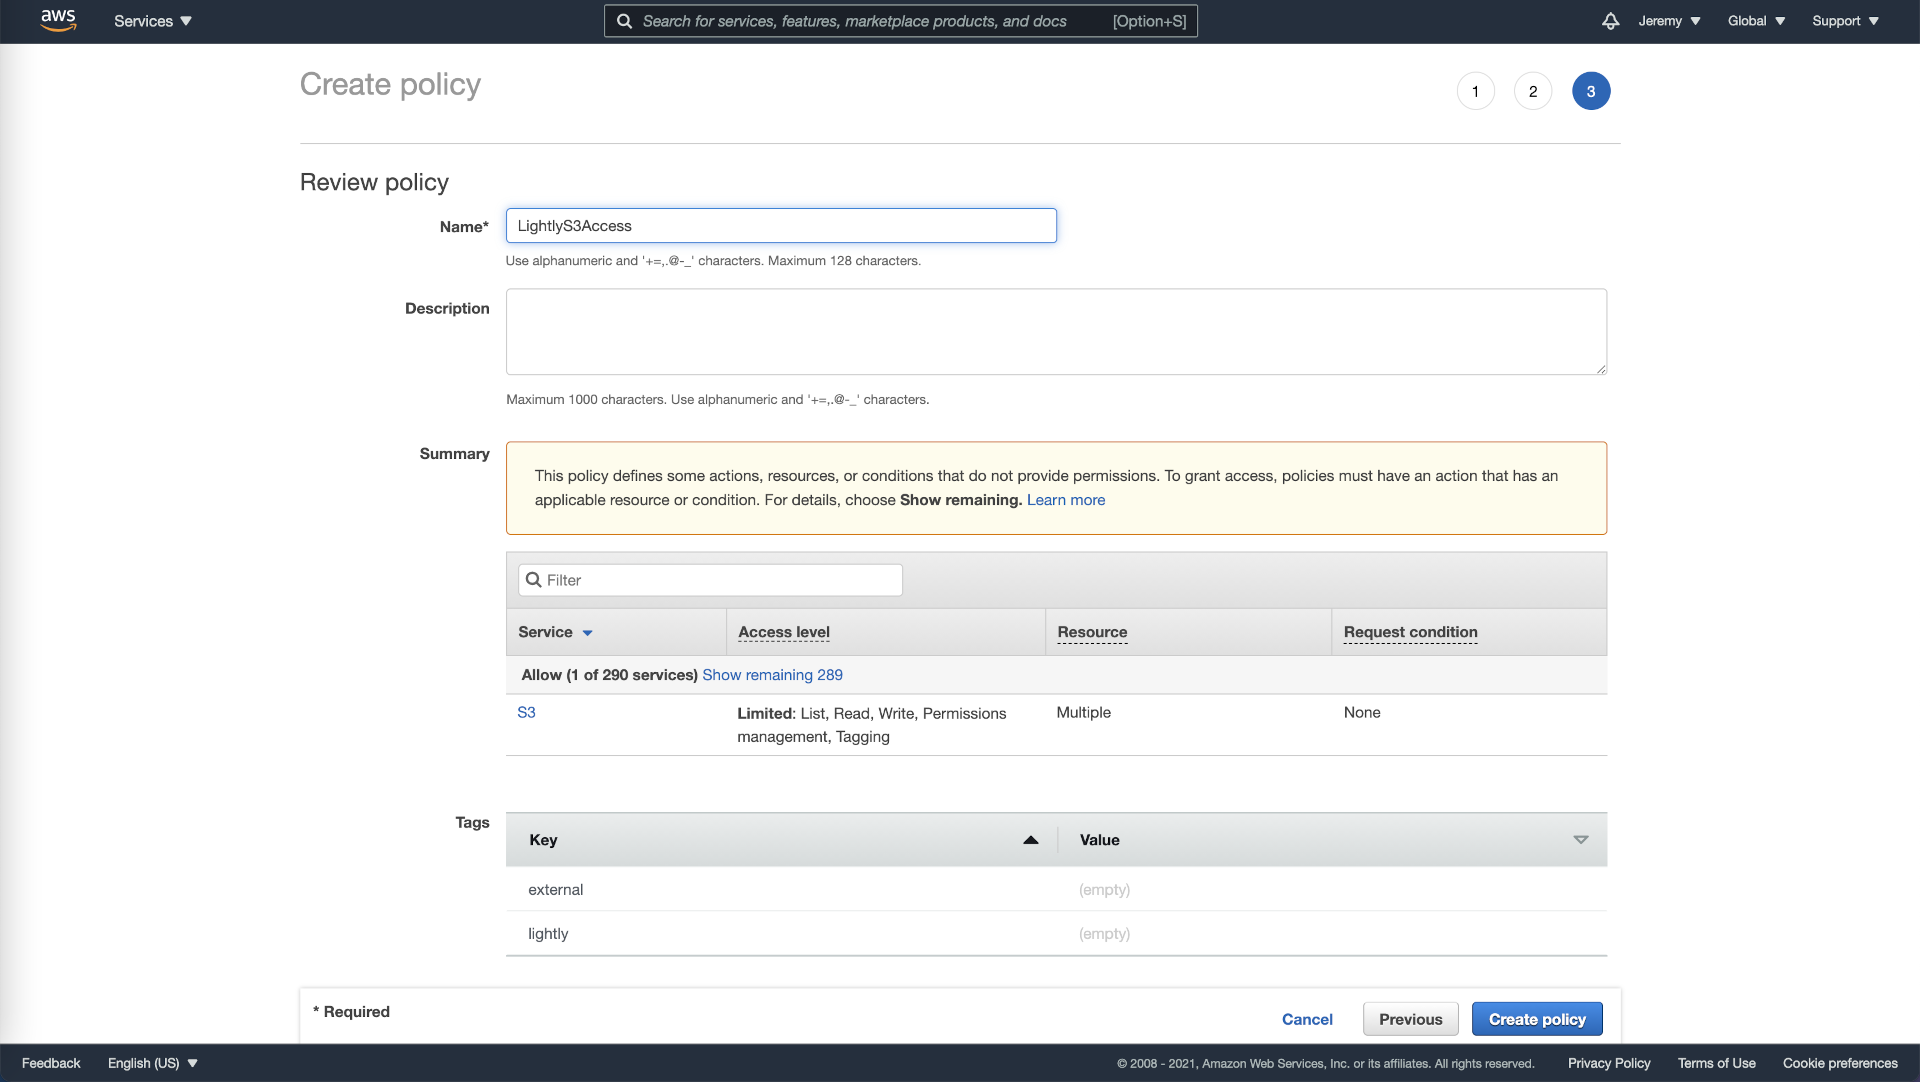1920x1082 pixels.
Task: Click the Value column header in Tags
Action: pyautogui.click(x=1099, y=840)
